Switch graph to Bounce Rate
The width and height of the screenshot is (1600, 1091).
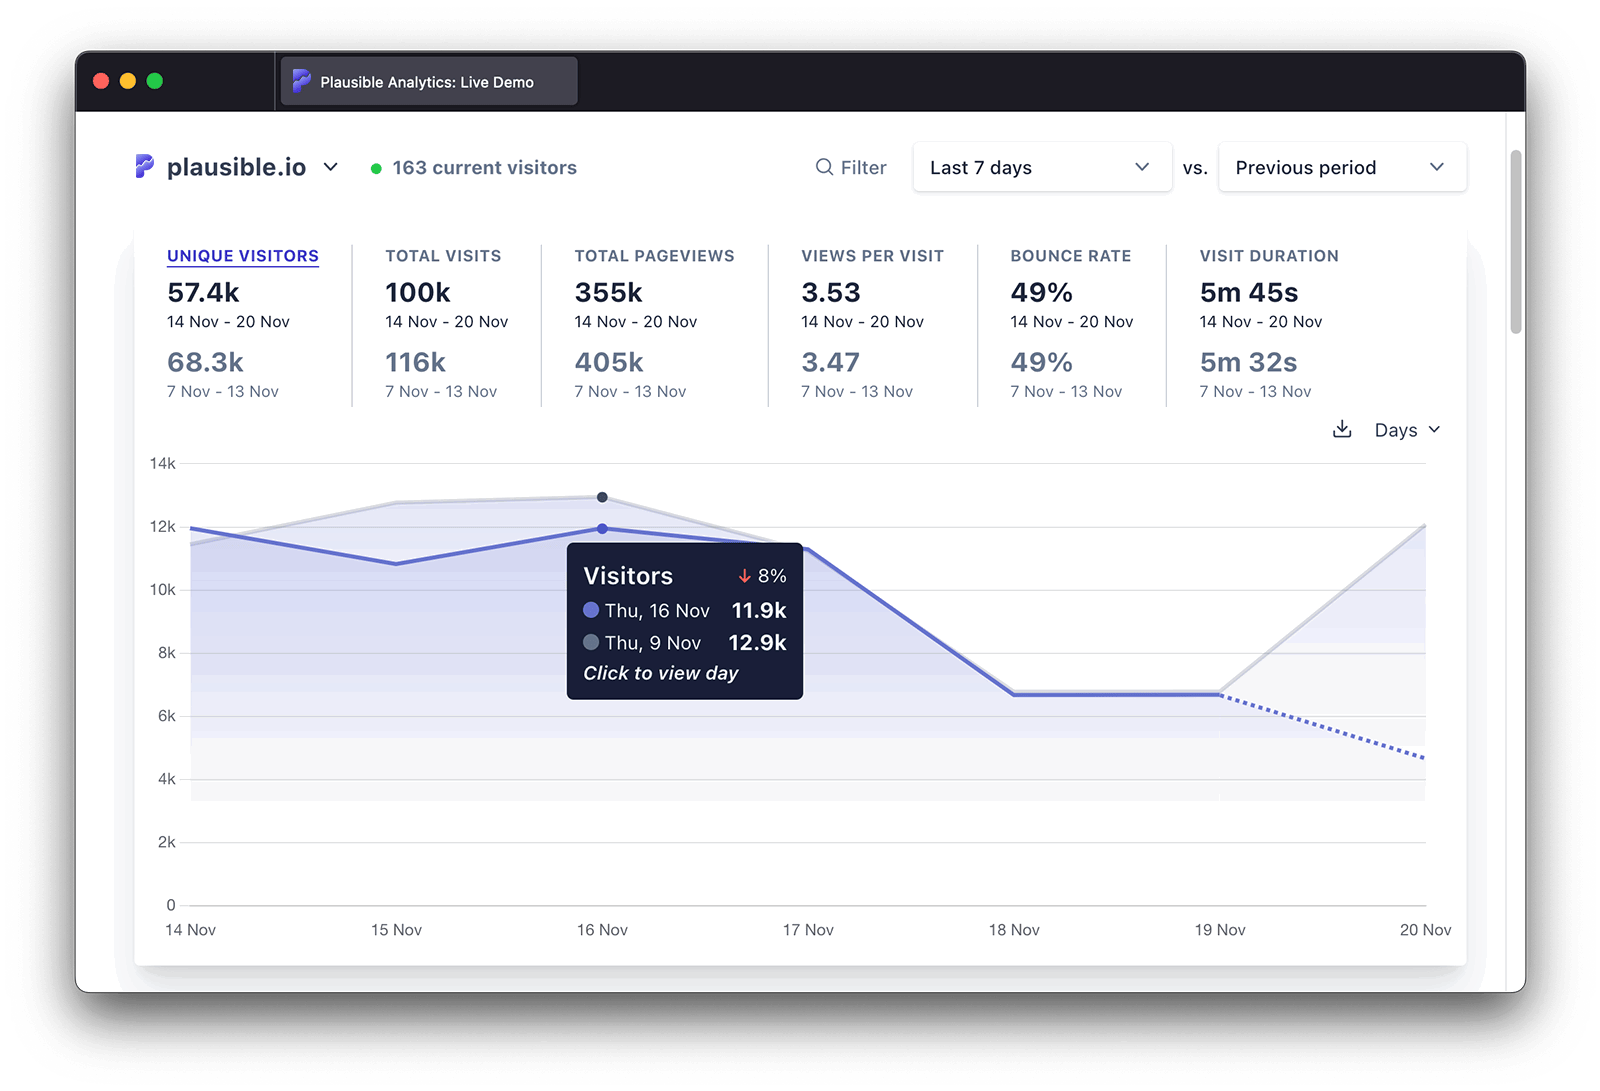coord(1070,256)
